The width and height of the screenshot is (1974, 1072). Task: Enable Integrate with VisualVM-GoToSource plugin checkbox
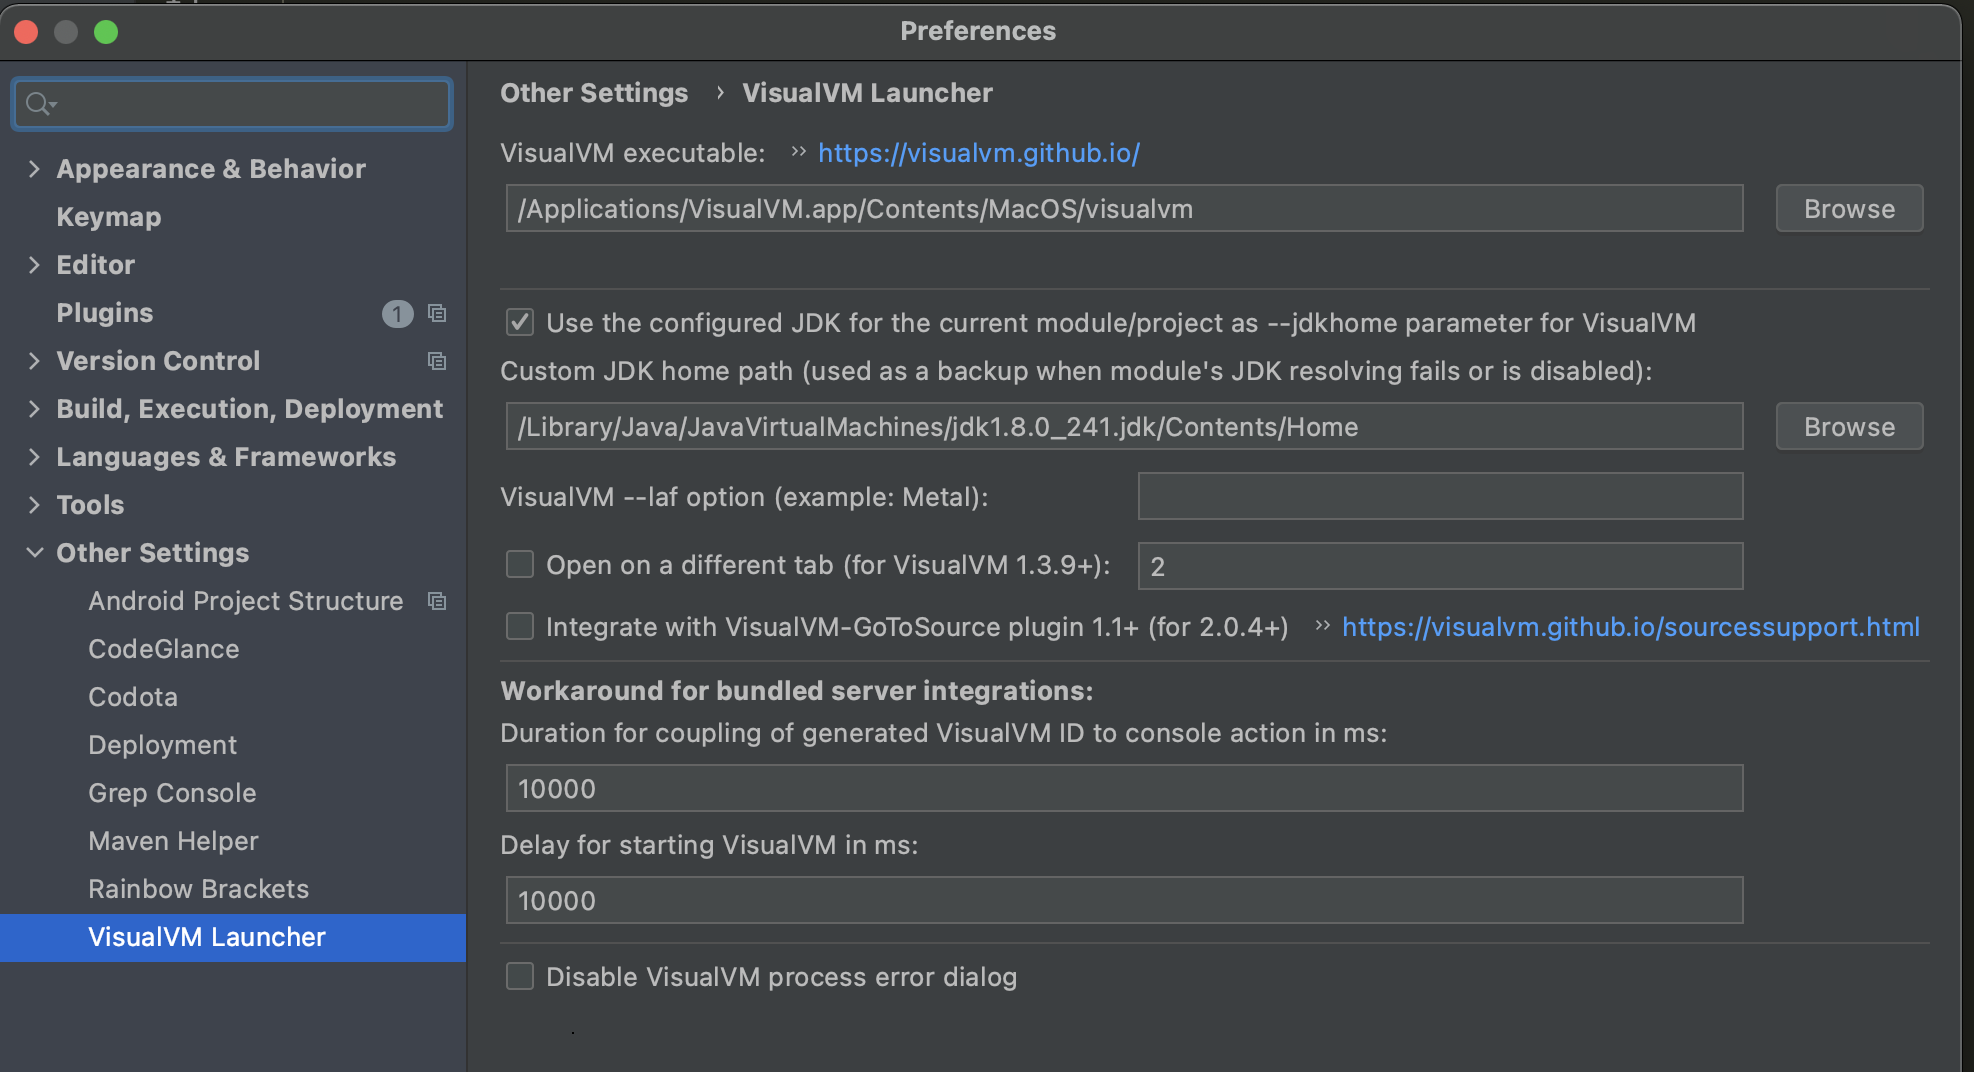(x=520, y=626)
